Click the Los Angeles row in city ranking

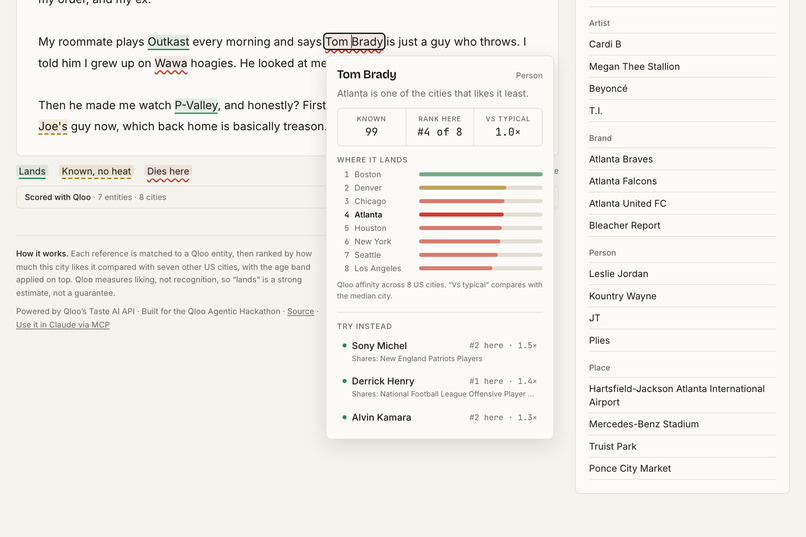pyautogui.click(x=439, y=268)
